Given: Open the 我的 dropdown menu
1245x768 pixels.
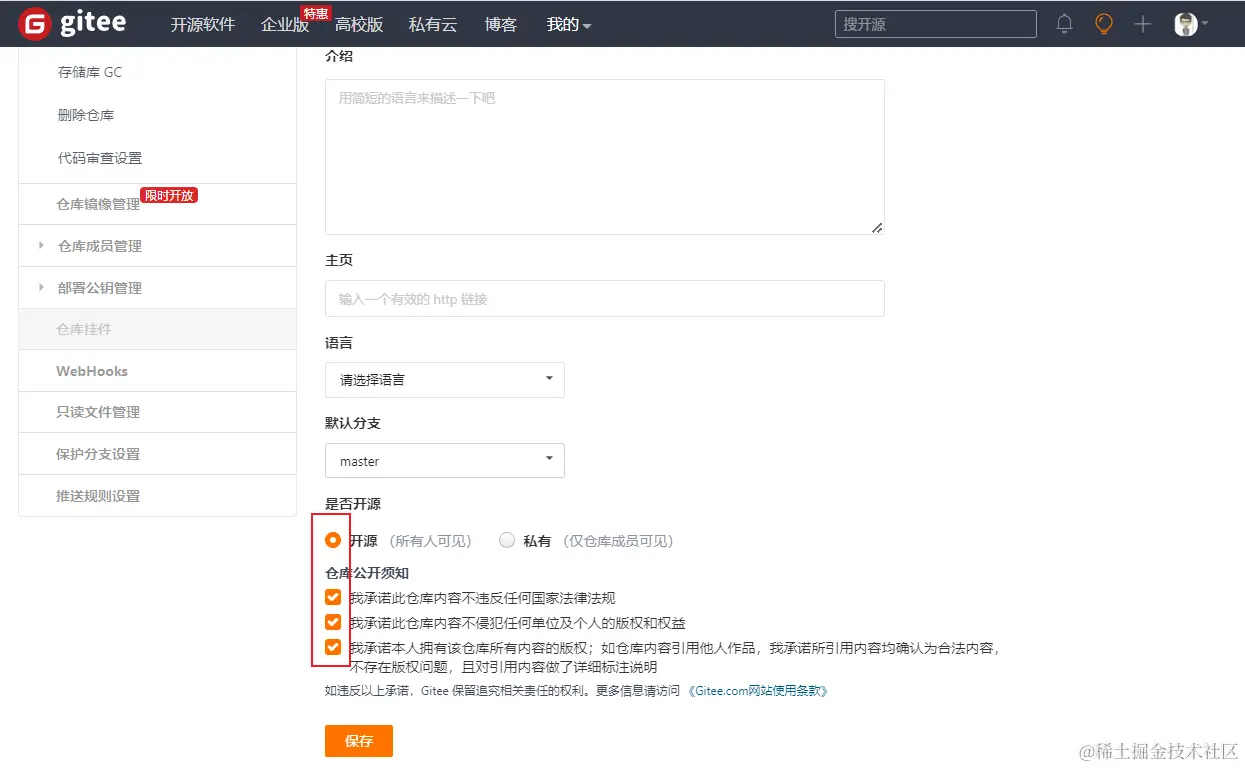Looking at the screenshot, I should [569, 24].
